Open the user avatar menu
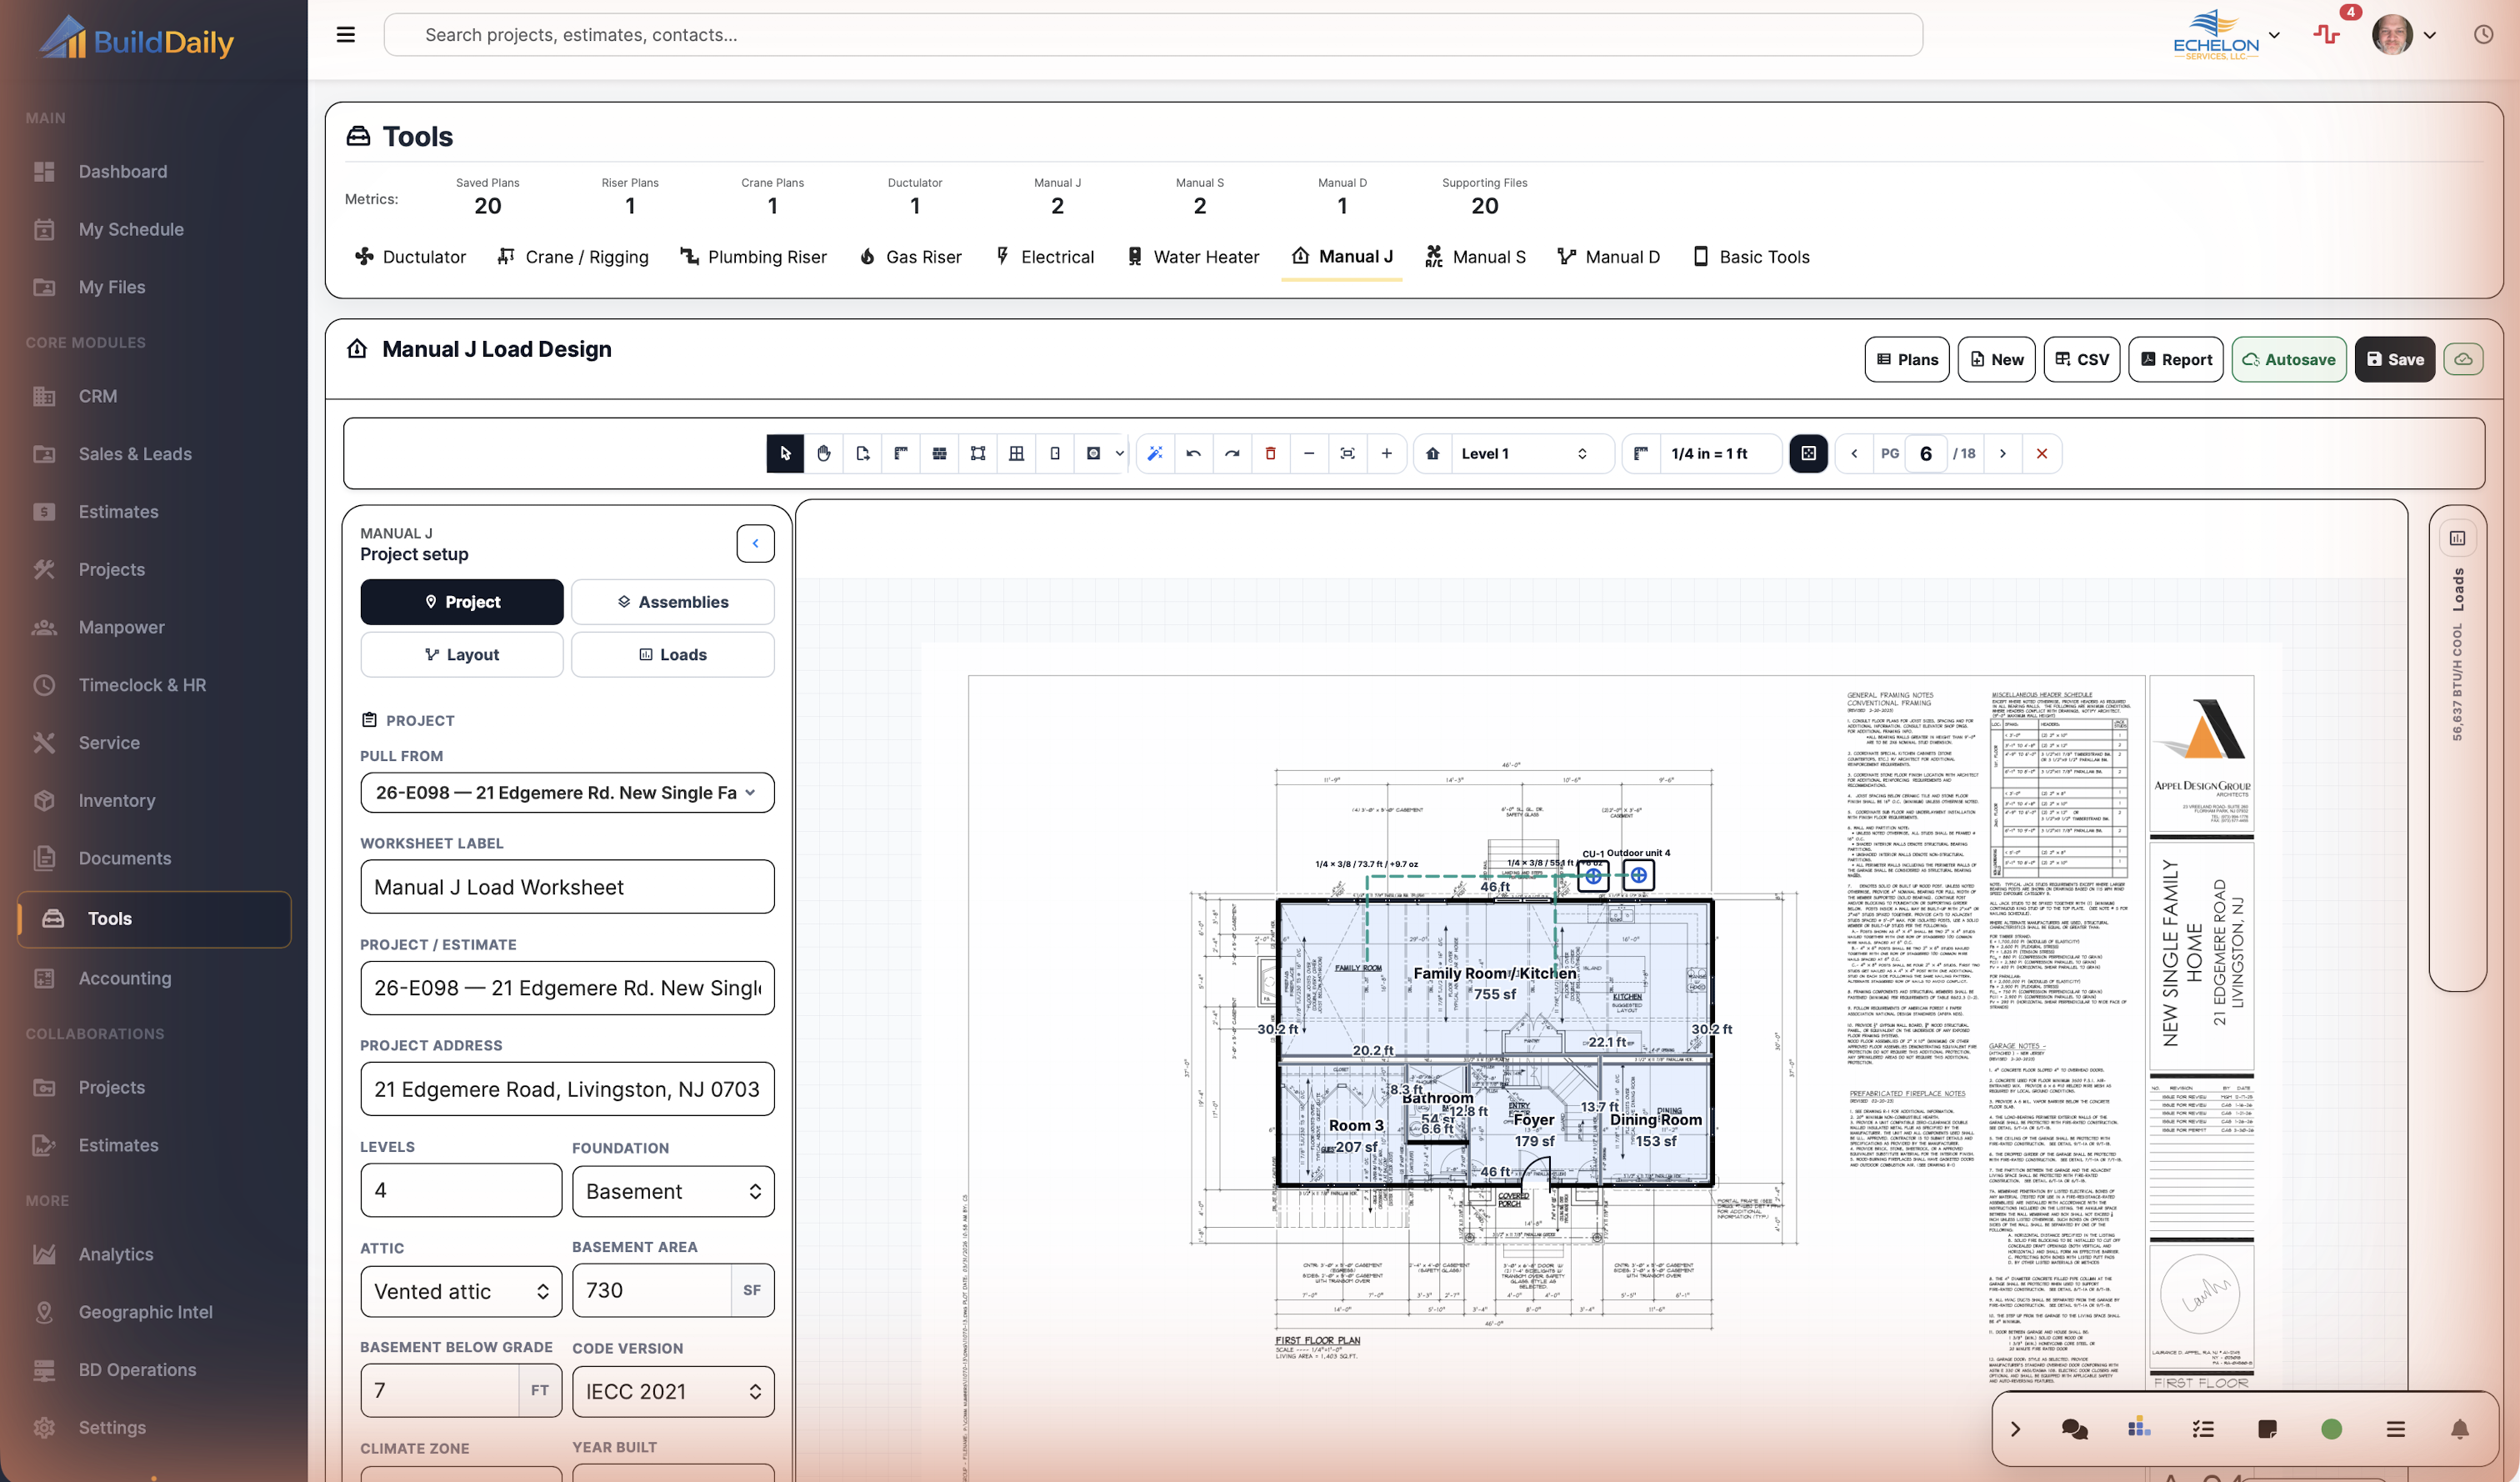 pos(2404,35)
